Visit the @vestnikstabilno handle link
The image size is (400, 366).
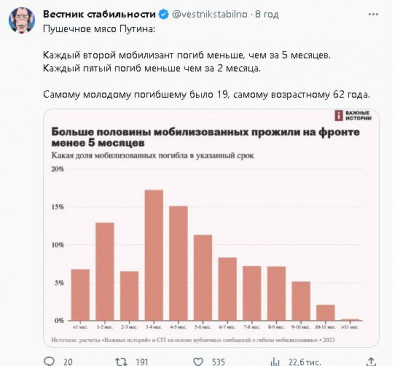[210, 14]
